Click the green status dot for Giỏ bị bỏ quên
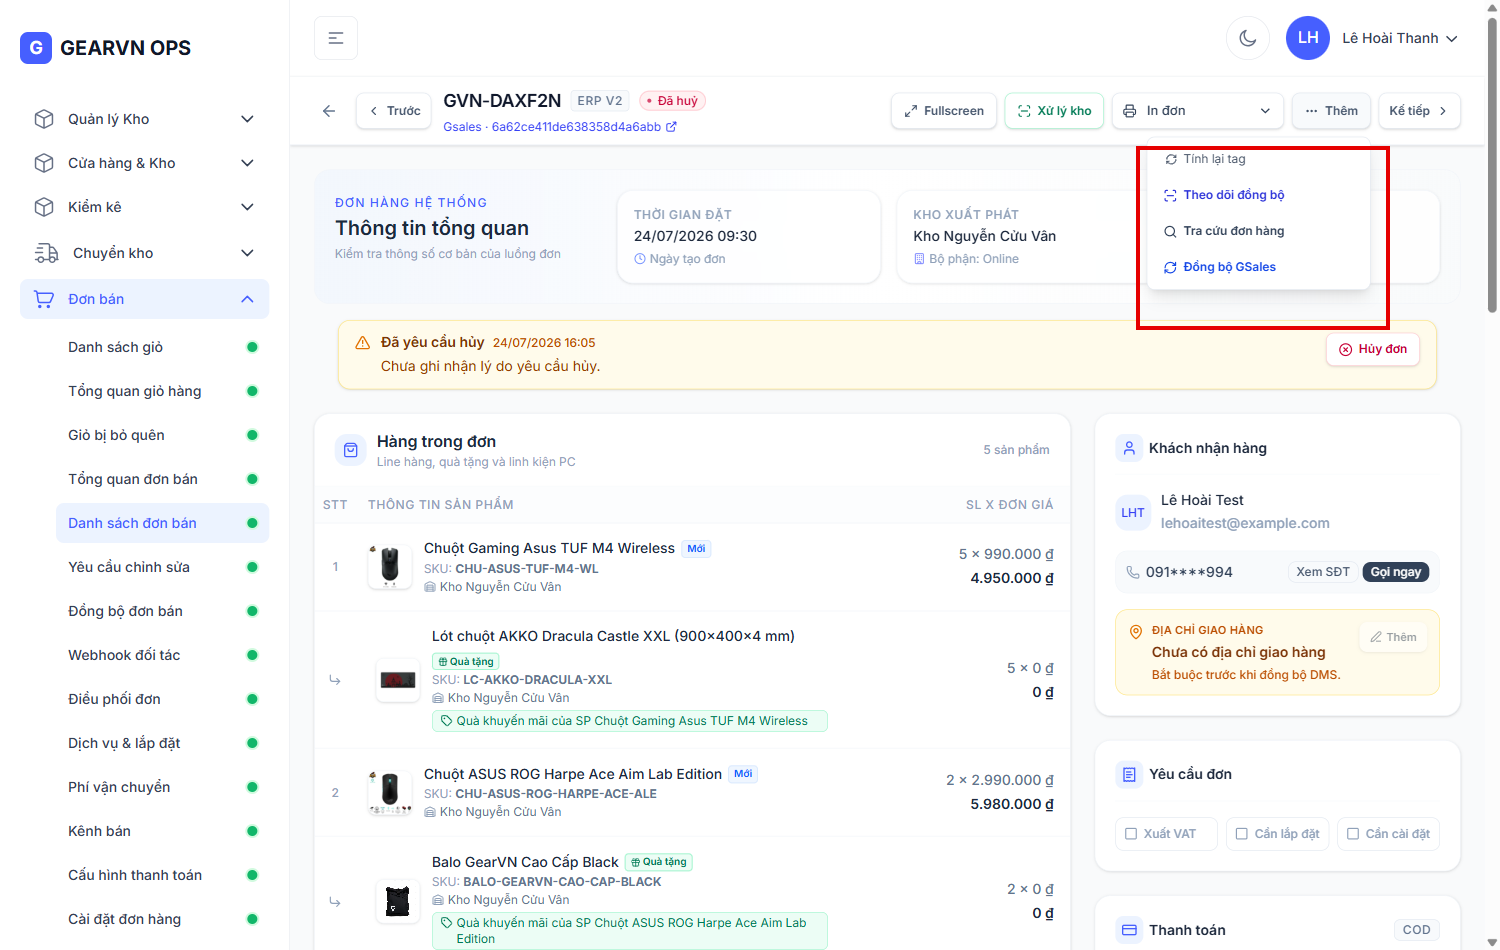The height and width of the screenshot is (950, 1500). pyautogui.click(x=252, y=435)
